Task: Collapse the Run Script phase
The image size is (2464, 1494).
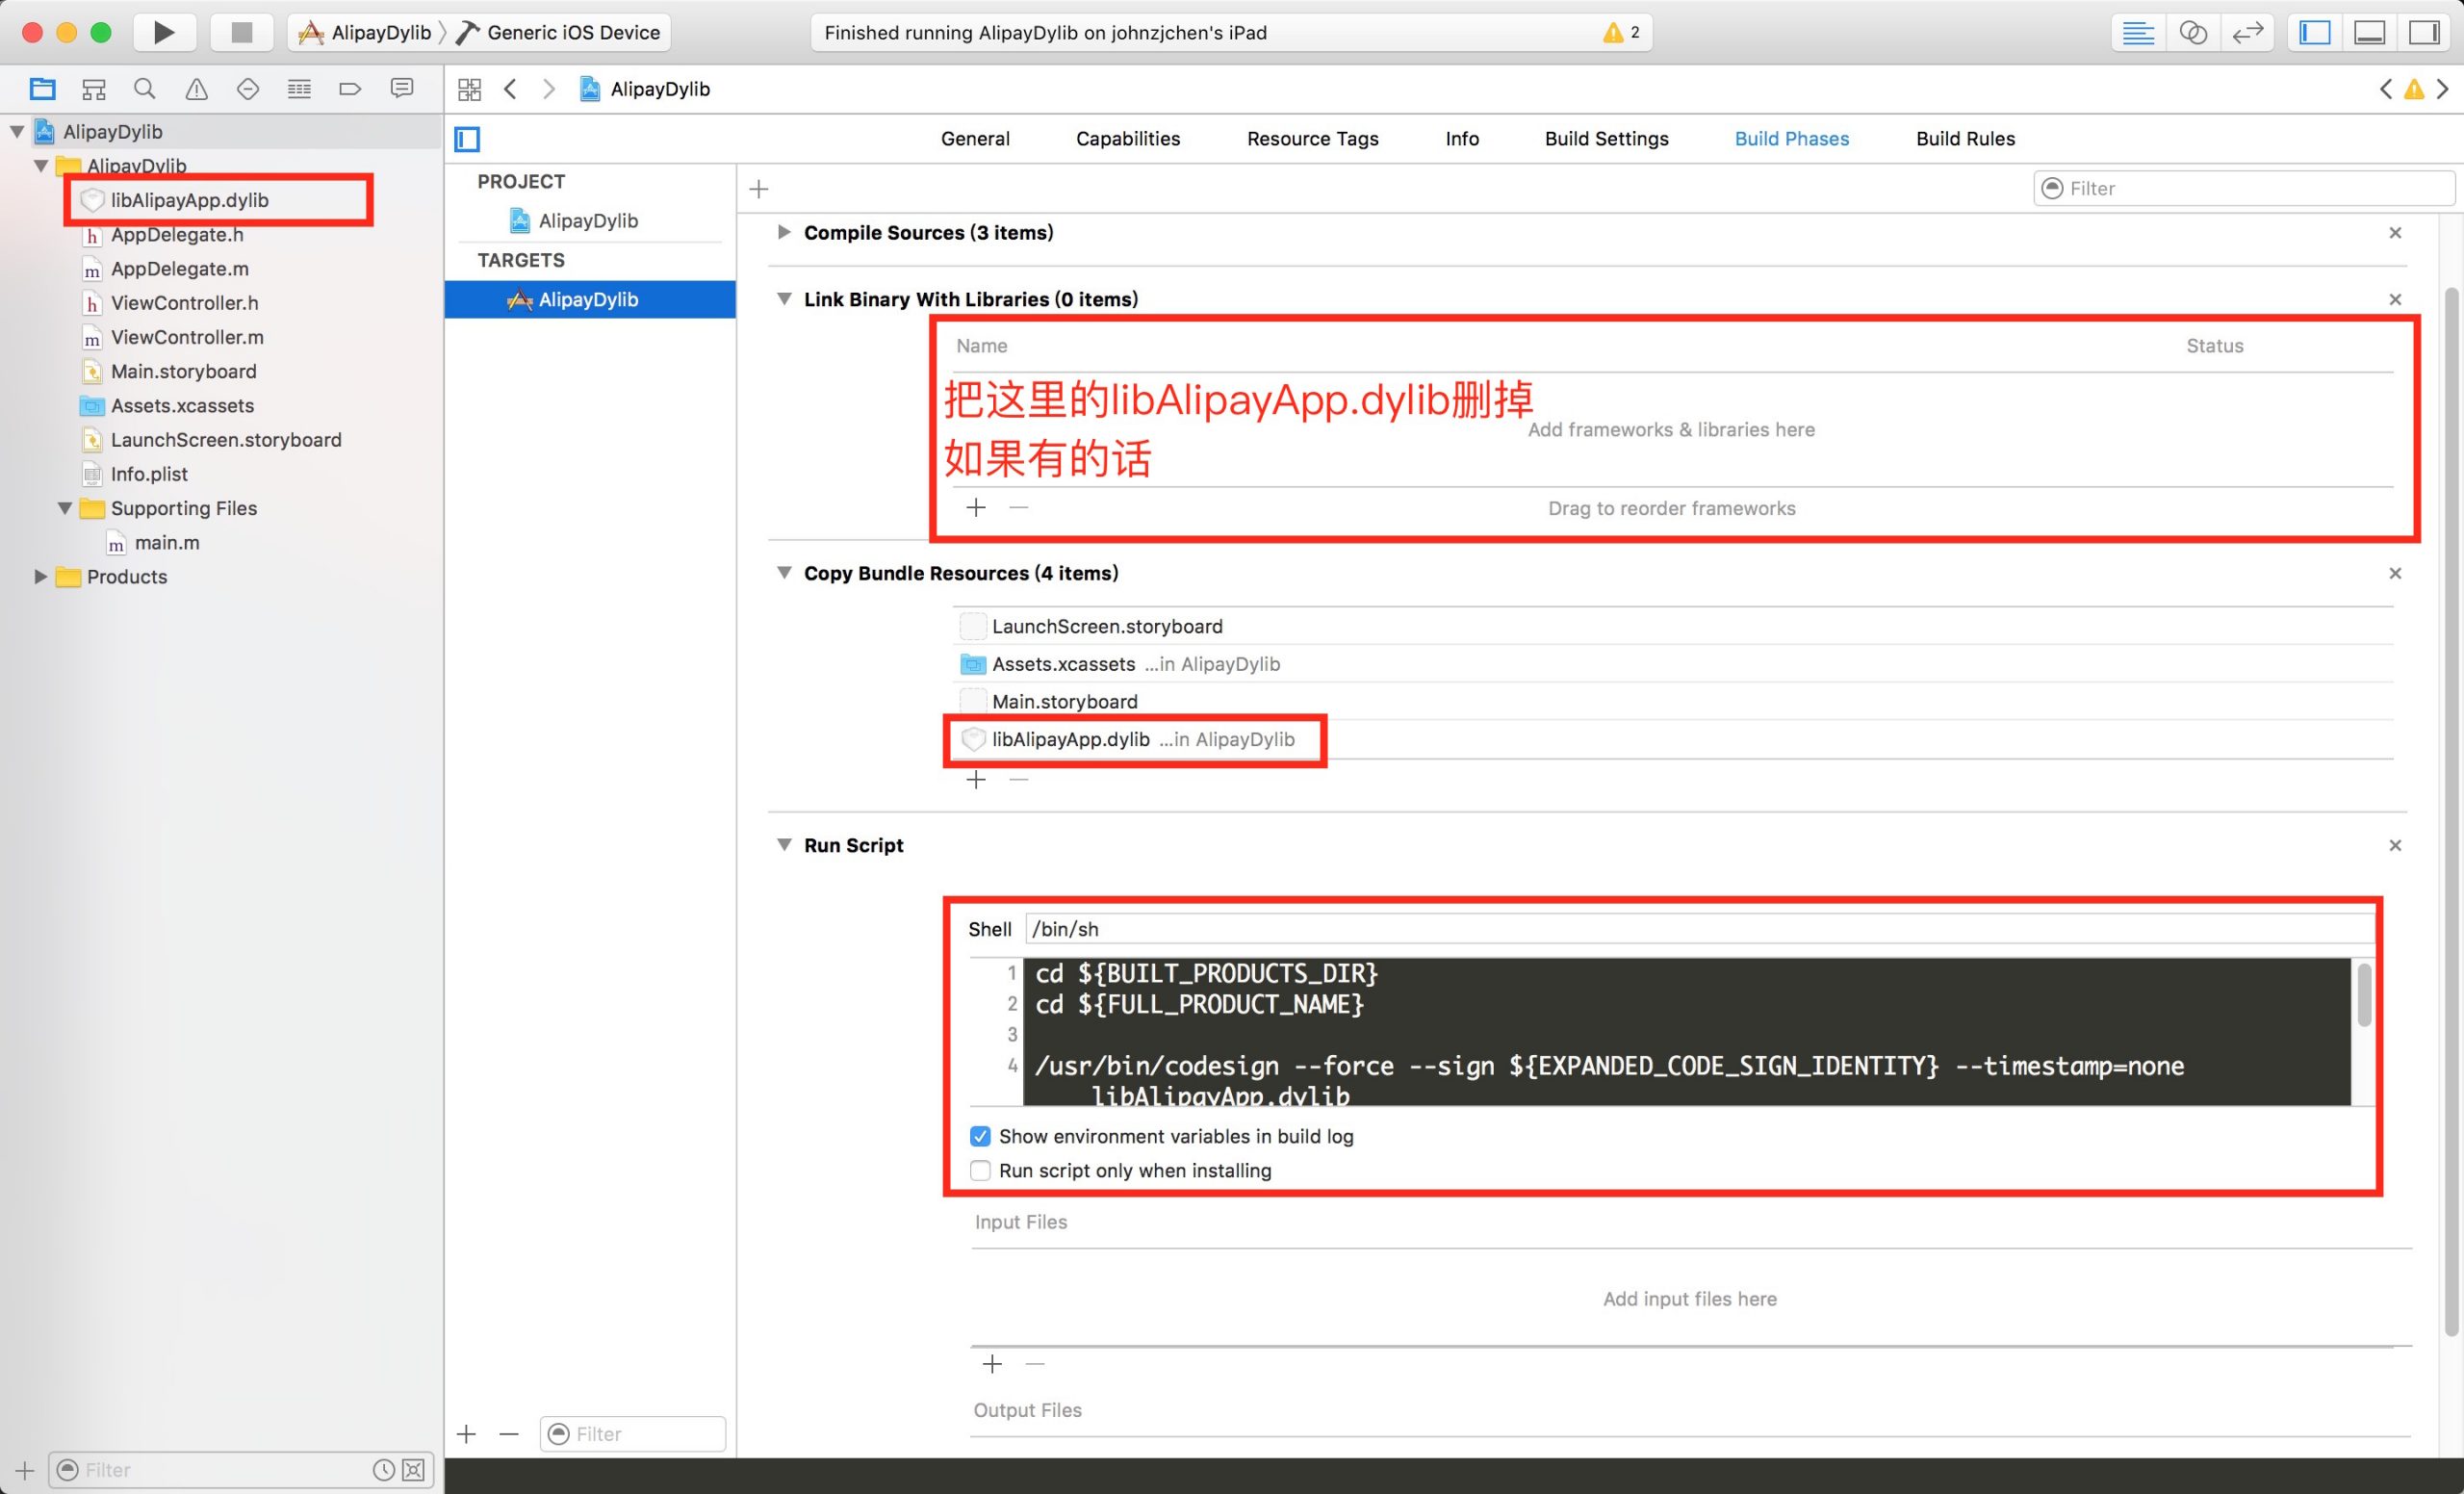Action: [784, 845]
